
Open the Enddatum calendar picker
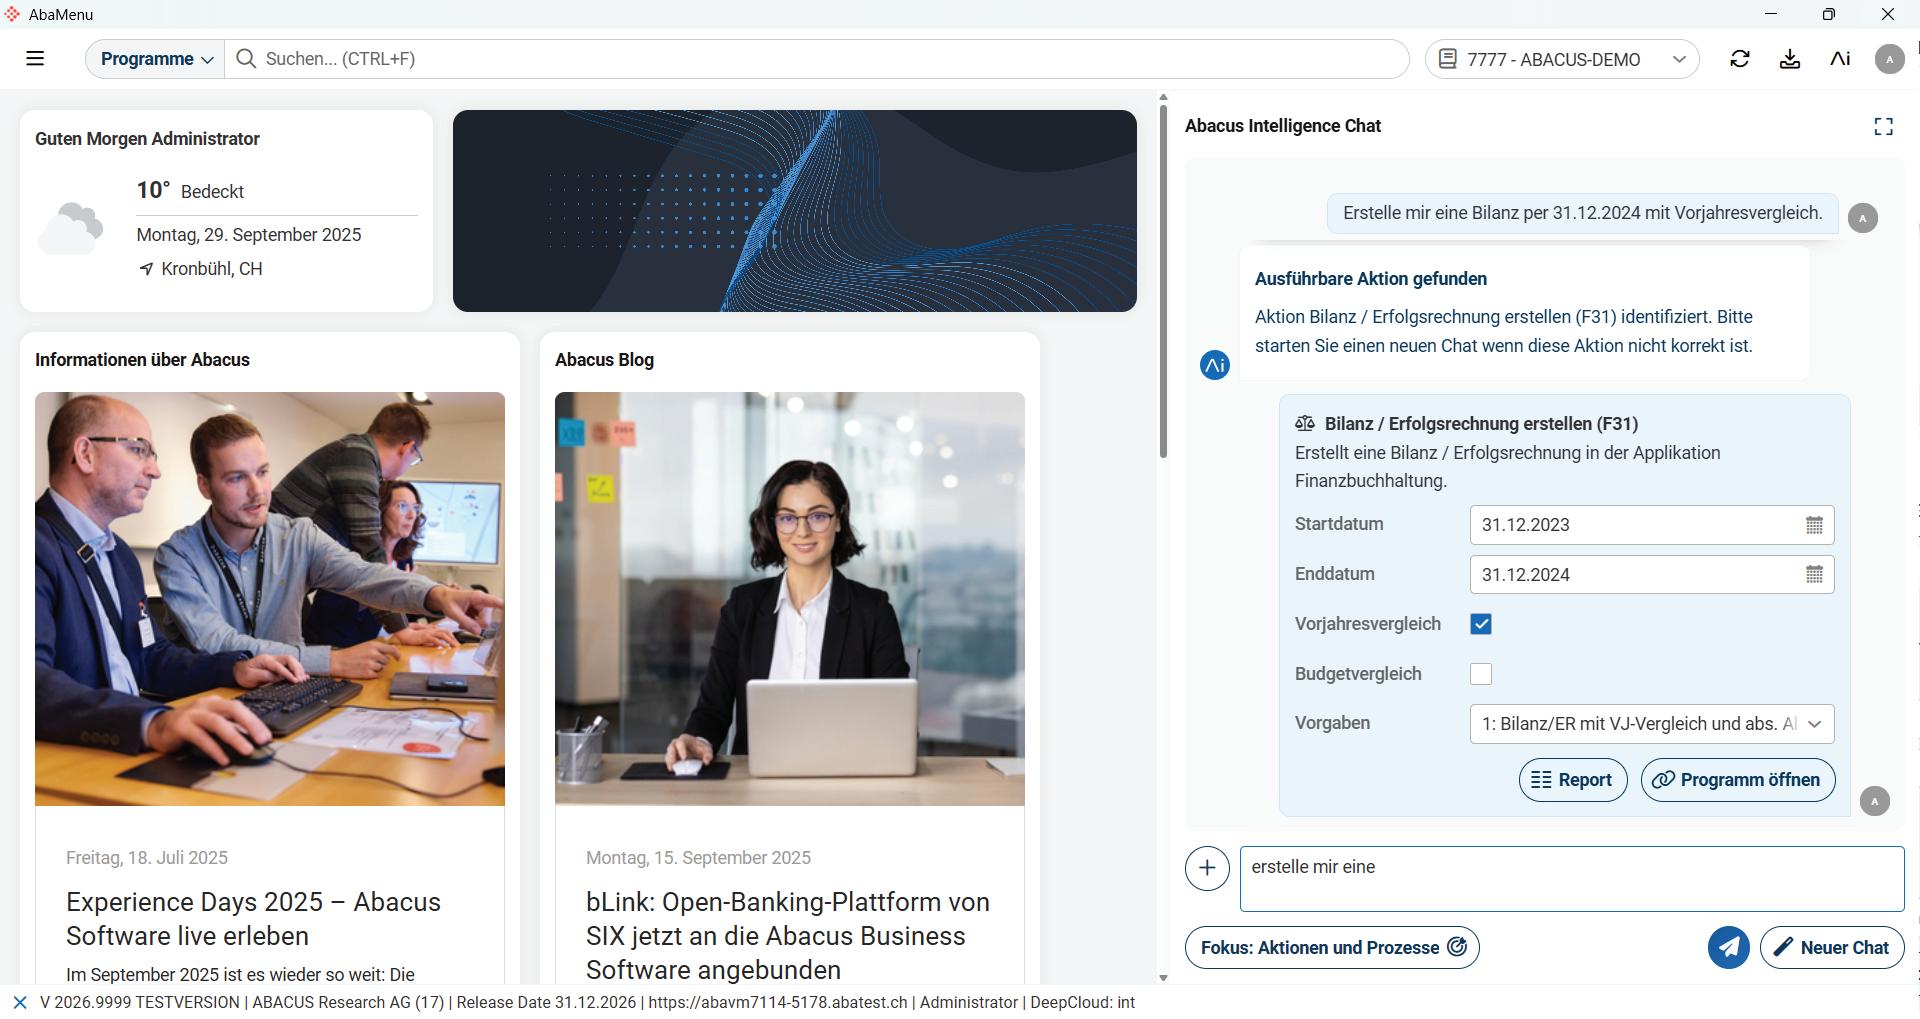coord(1814,575)
